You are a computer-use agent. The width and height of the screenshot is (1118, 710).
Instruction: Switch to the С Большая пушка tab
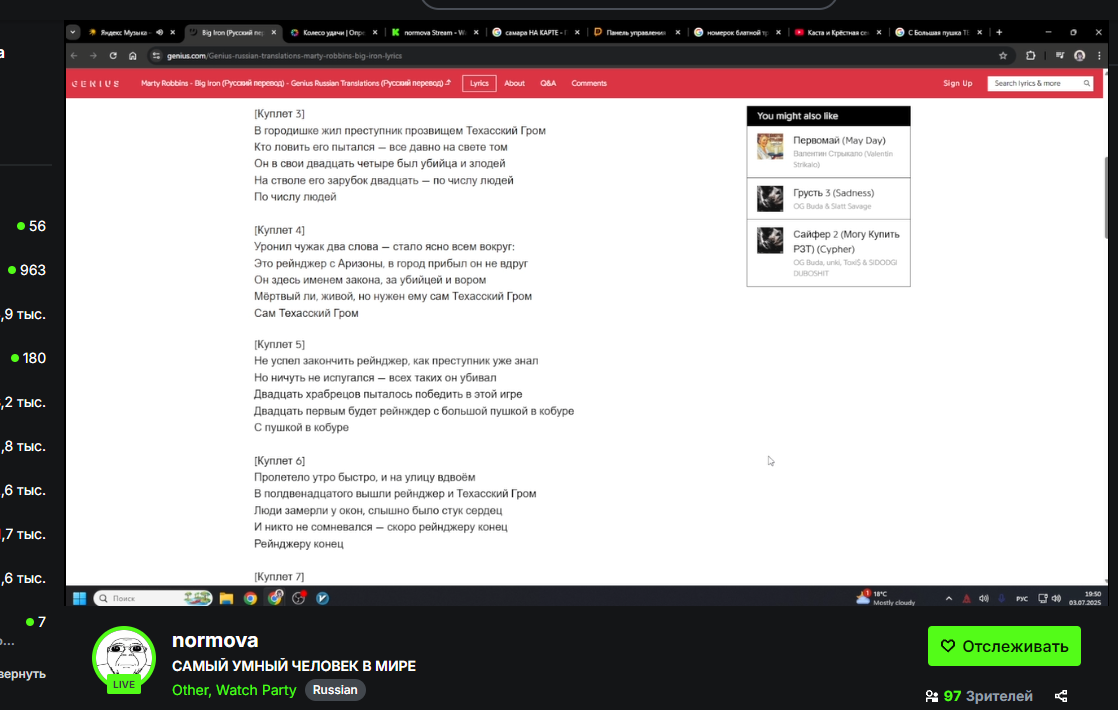click(x=938, y=32)
